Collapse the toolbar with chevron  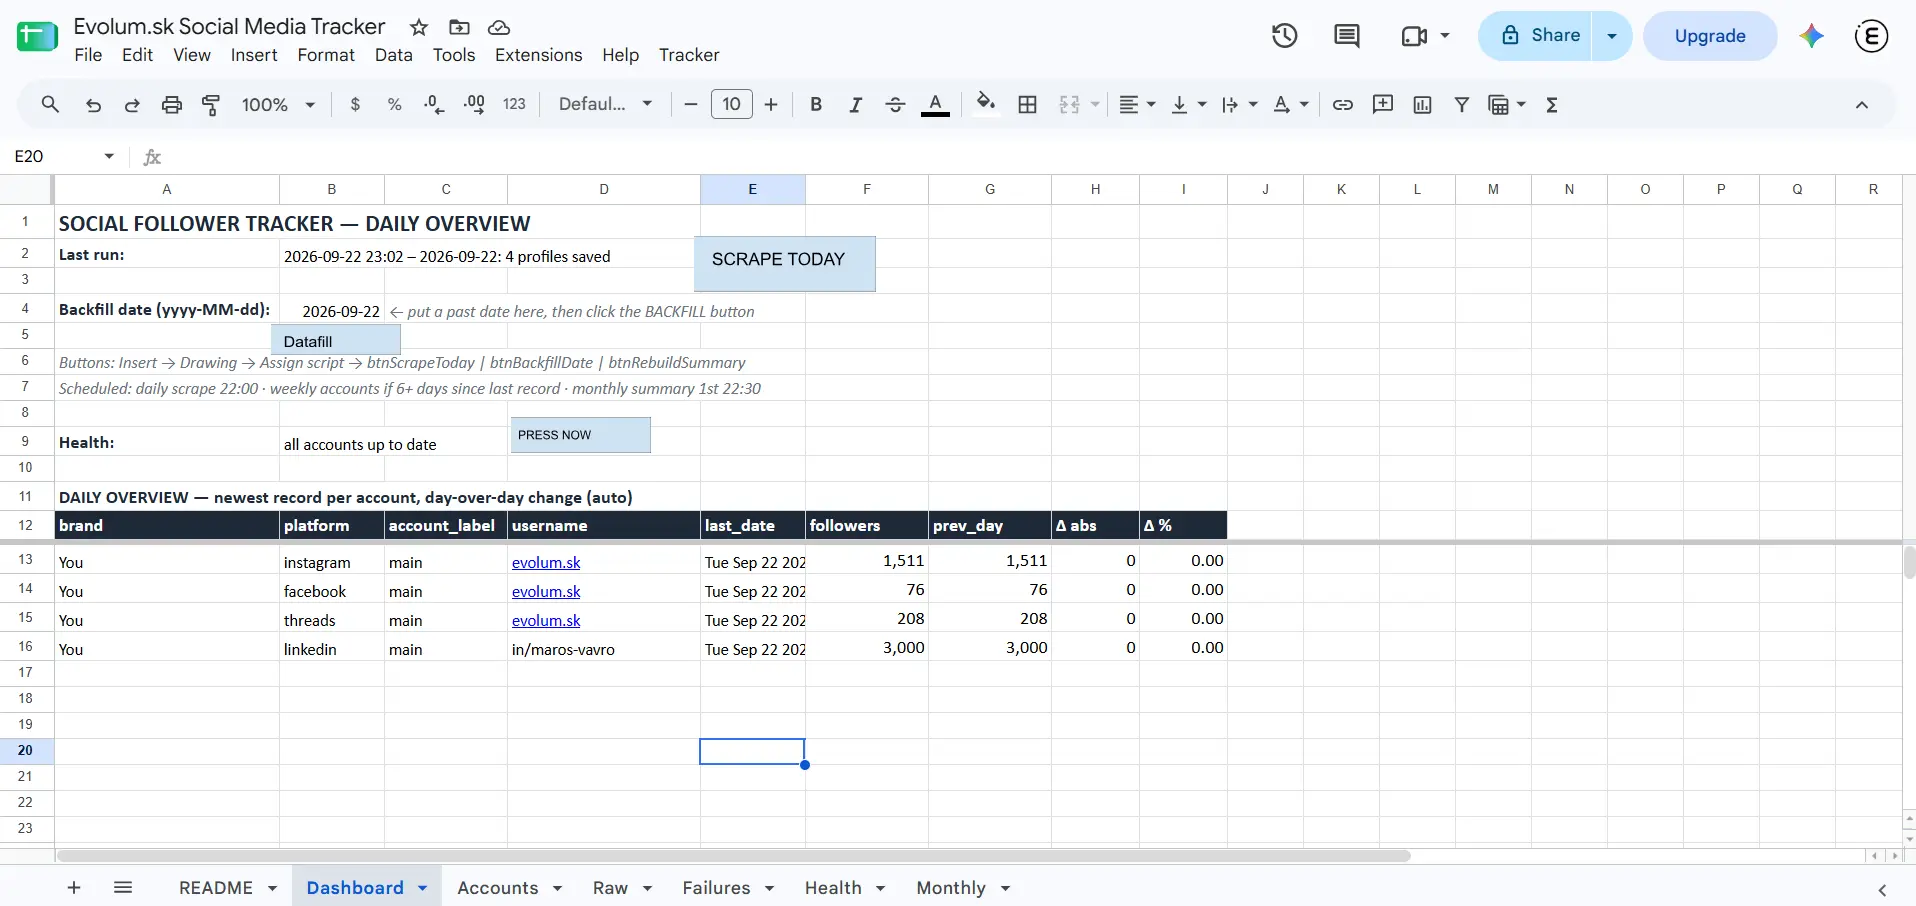point(1862,104)
